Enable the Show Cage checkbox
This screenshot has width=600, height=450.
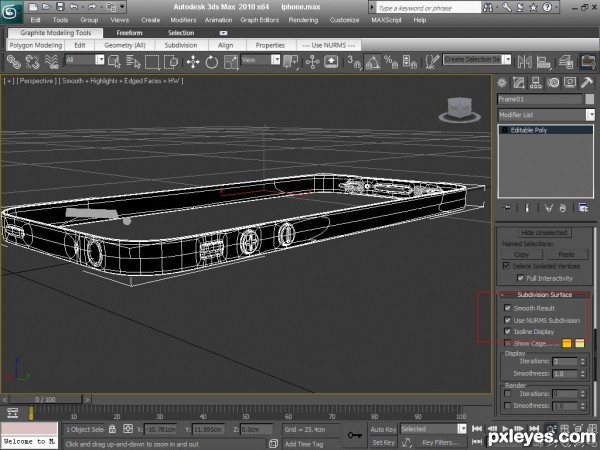point(507,343)
